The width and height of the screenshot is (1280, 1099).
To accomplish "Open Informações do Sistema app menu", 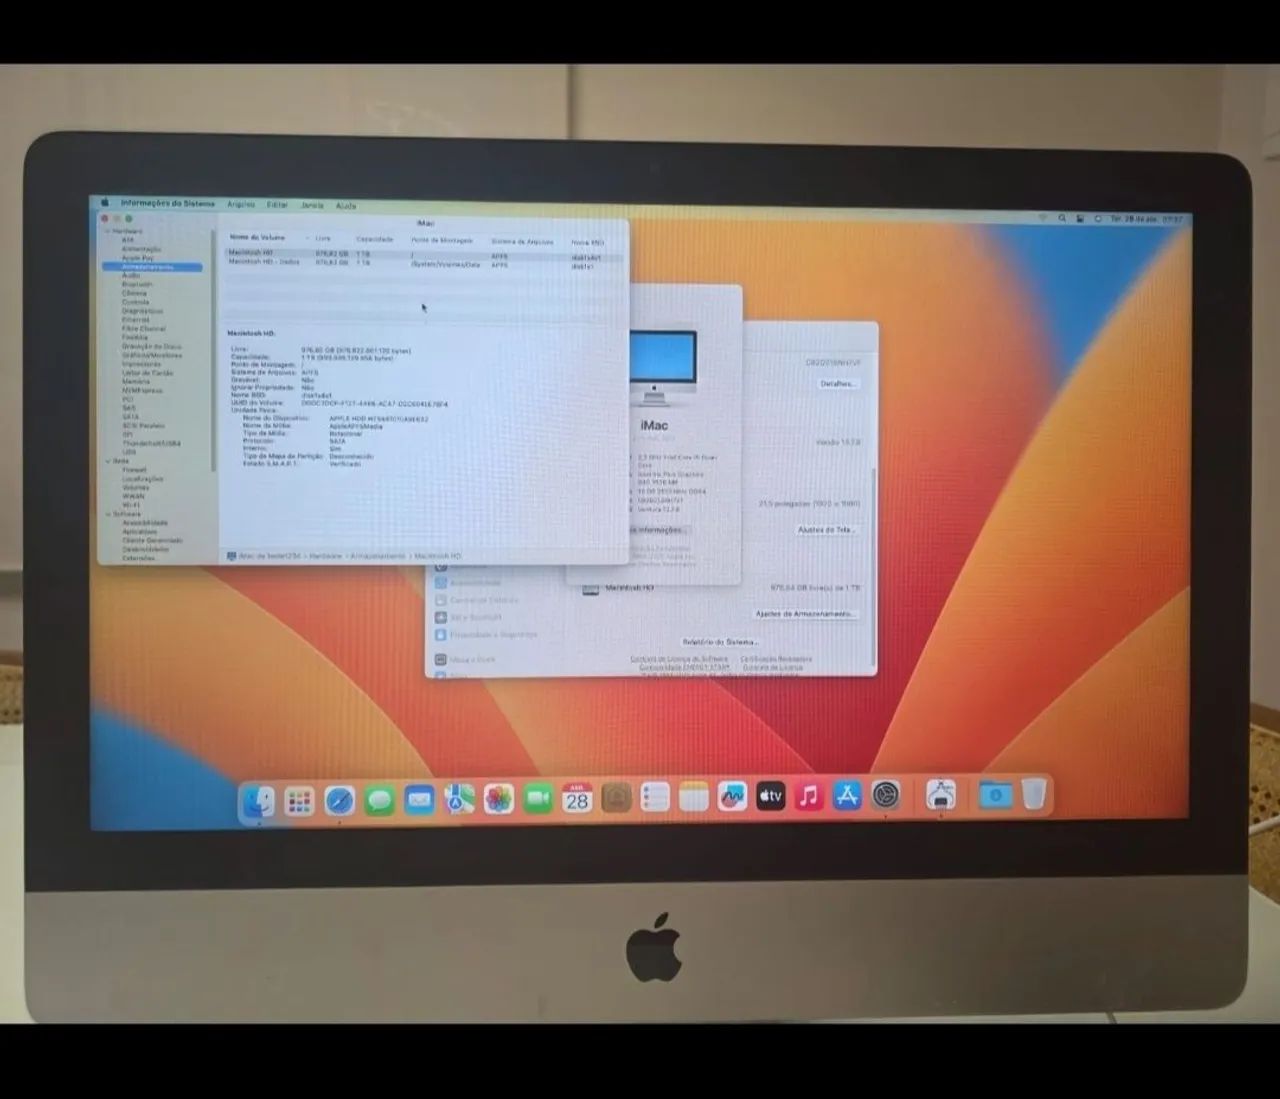I will tap(167, 203).
